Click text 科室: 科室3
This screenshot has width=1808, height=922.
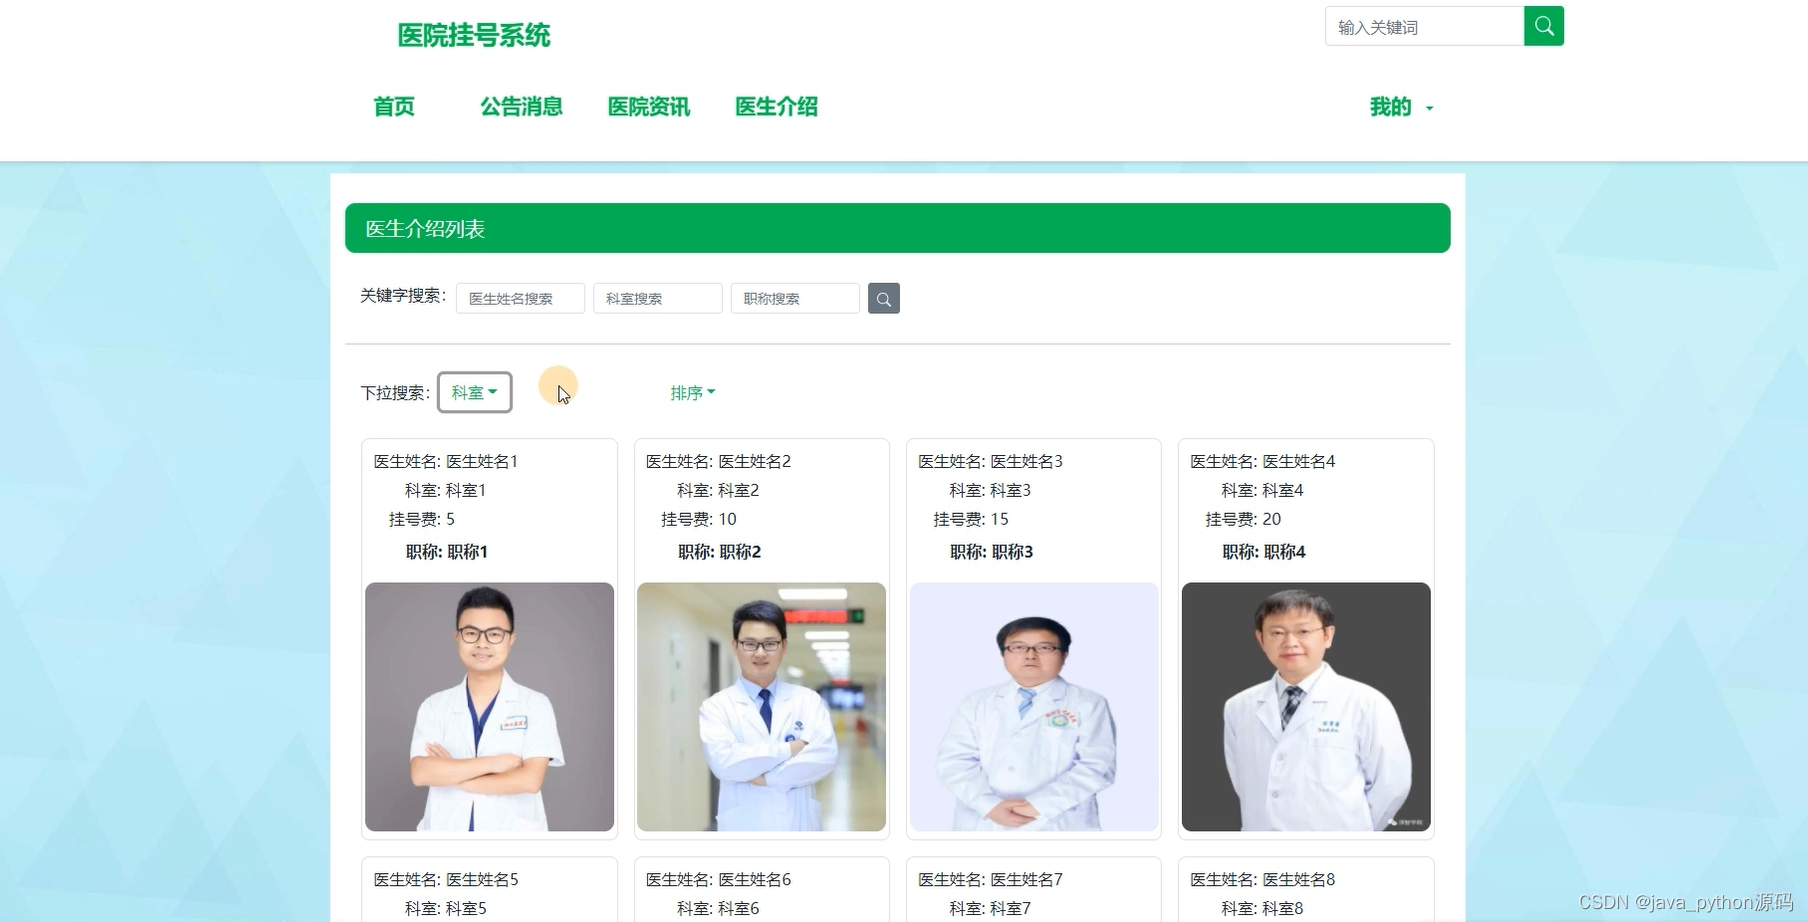tap(990, 490)
